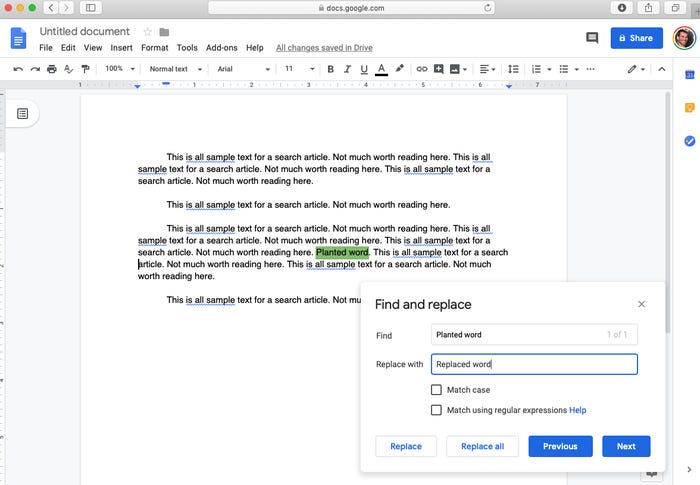Click the Bulleted list icon
Screen dimensions: 700x485
[x=564, y=69]
